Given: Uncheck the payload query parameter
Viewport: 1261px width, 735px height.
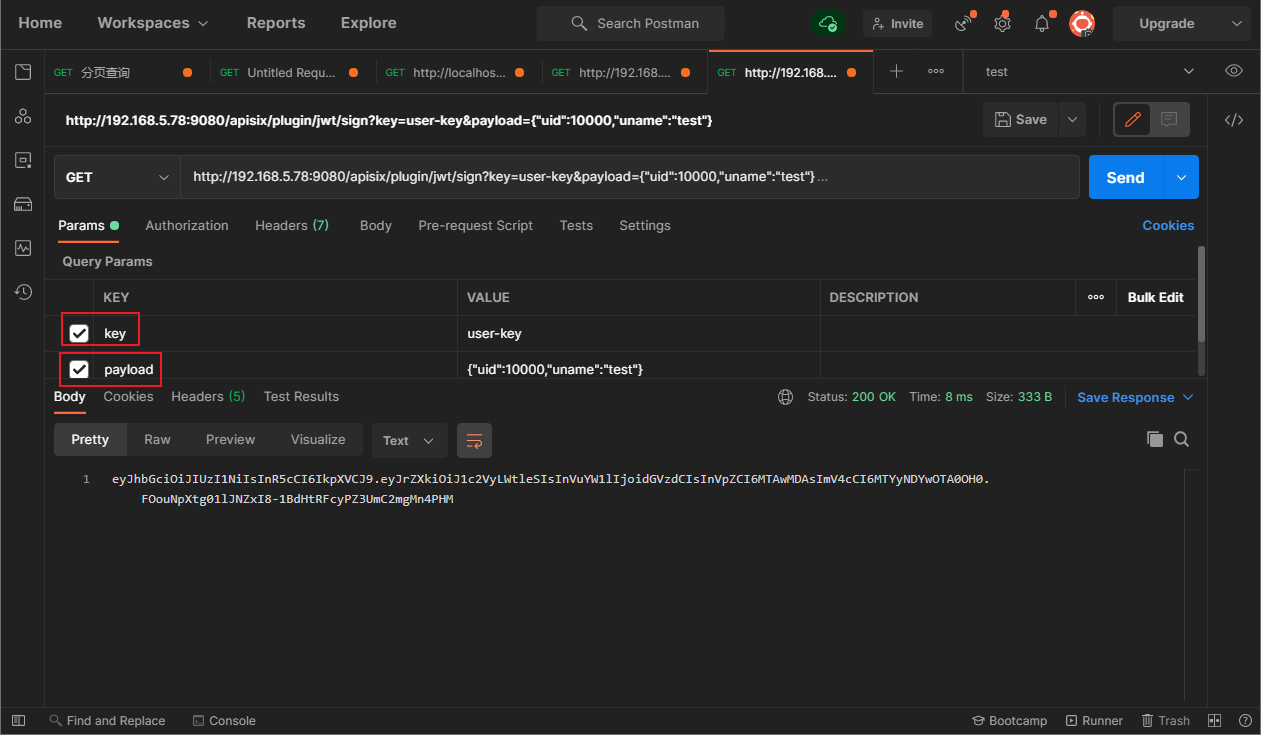Looking at the screenshot, I should point(79,369).
